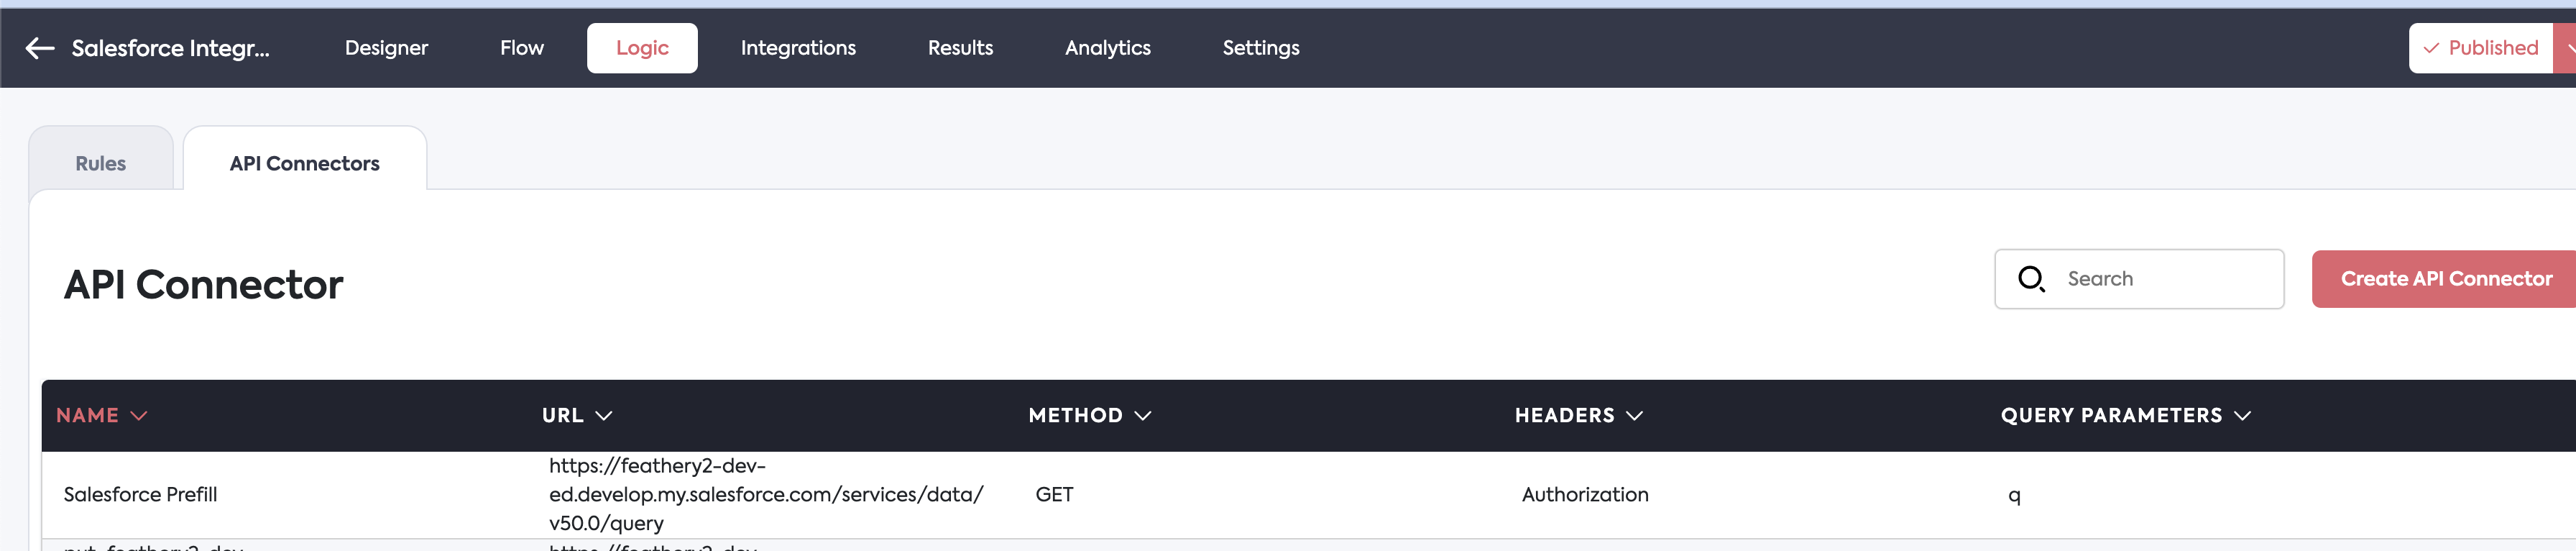Switch to the Rules tab
Image resolution: width=2576 pixels, height=551 pixels.
pyautogui.click(x=101, y=163)
